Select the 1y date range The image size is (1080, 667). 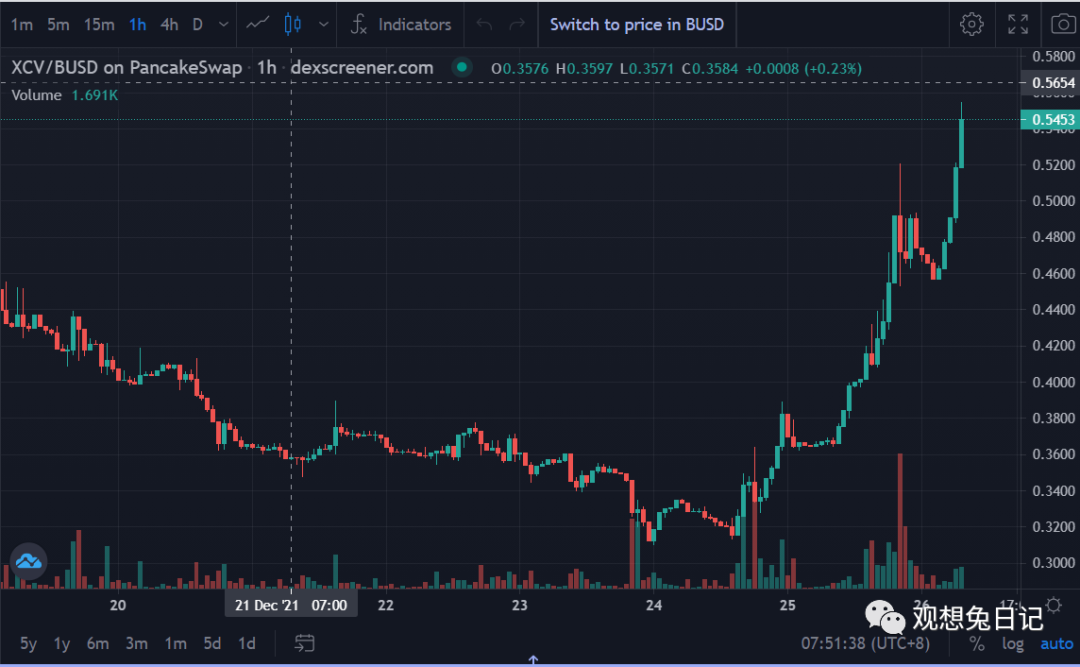click(x=62, y=644)
